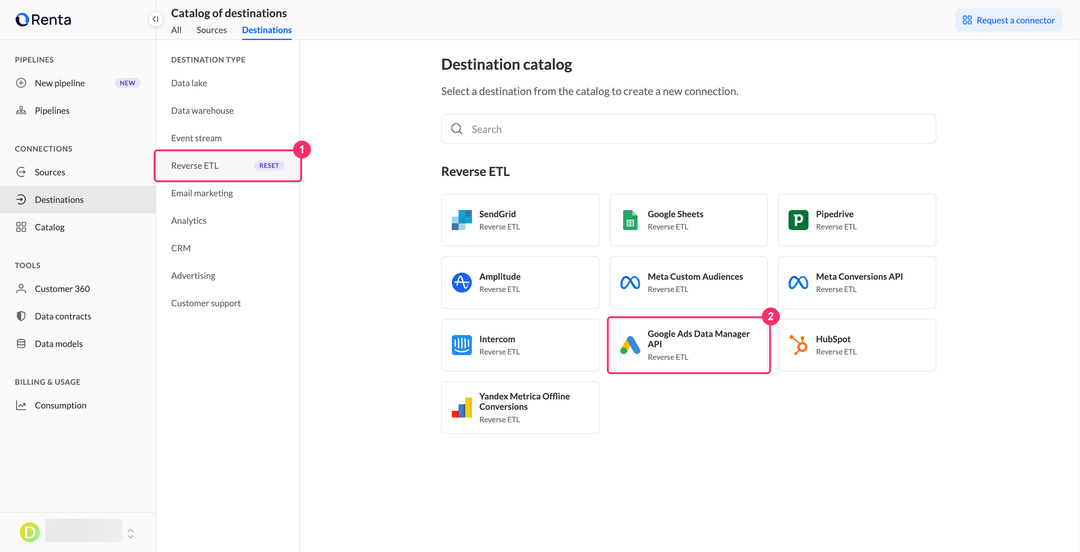Open Consumption under Billing & Usage
The width and height of the screenshot is (1080, 552).
78,406
